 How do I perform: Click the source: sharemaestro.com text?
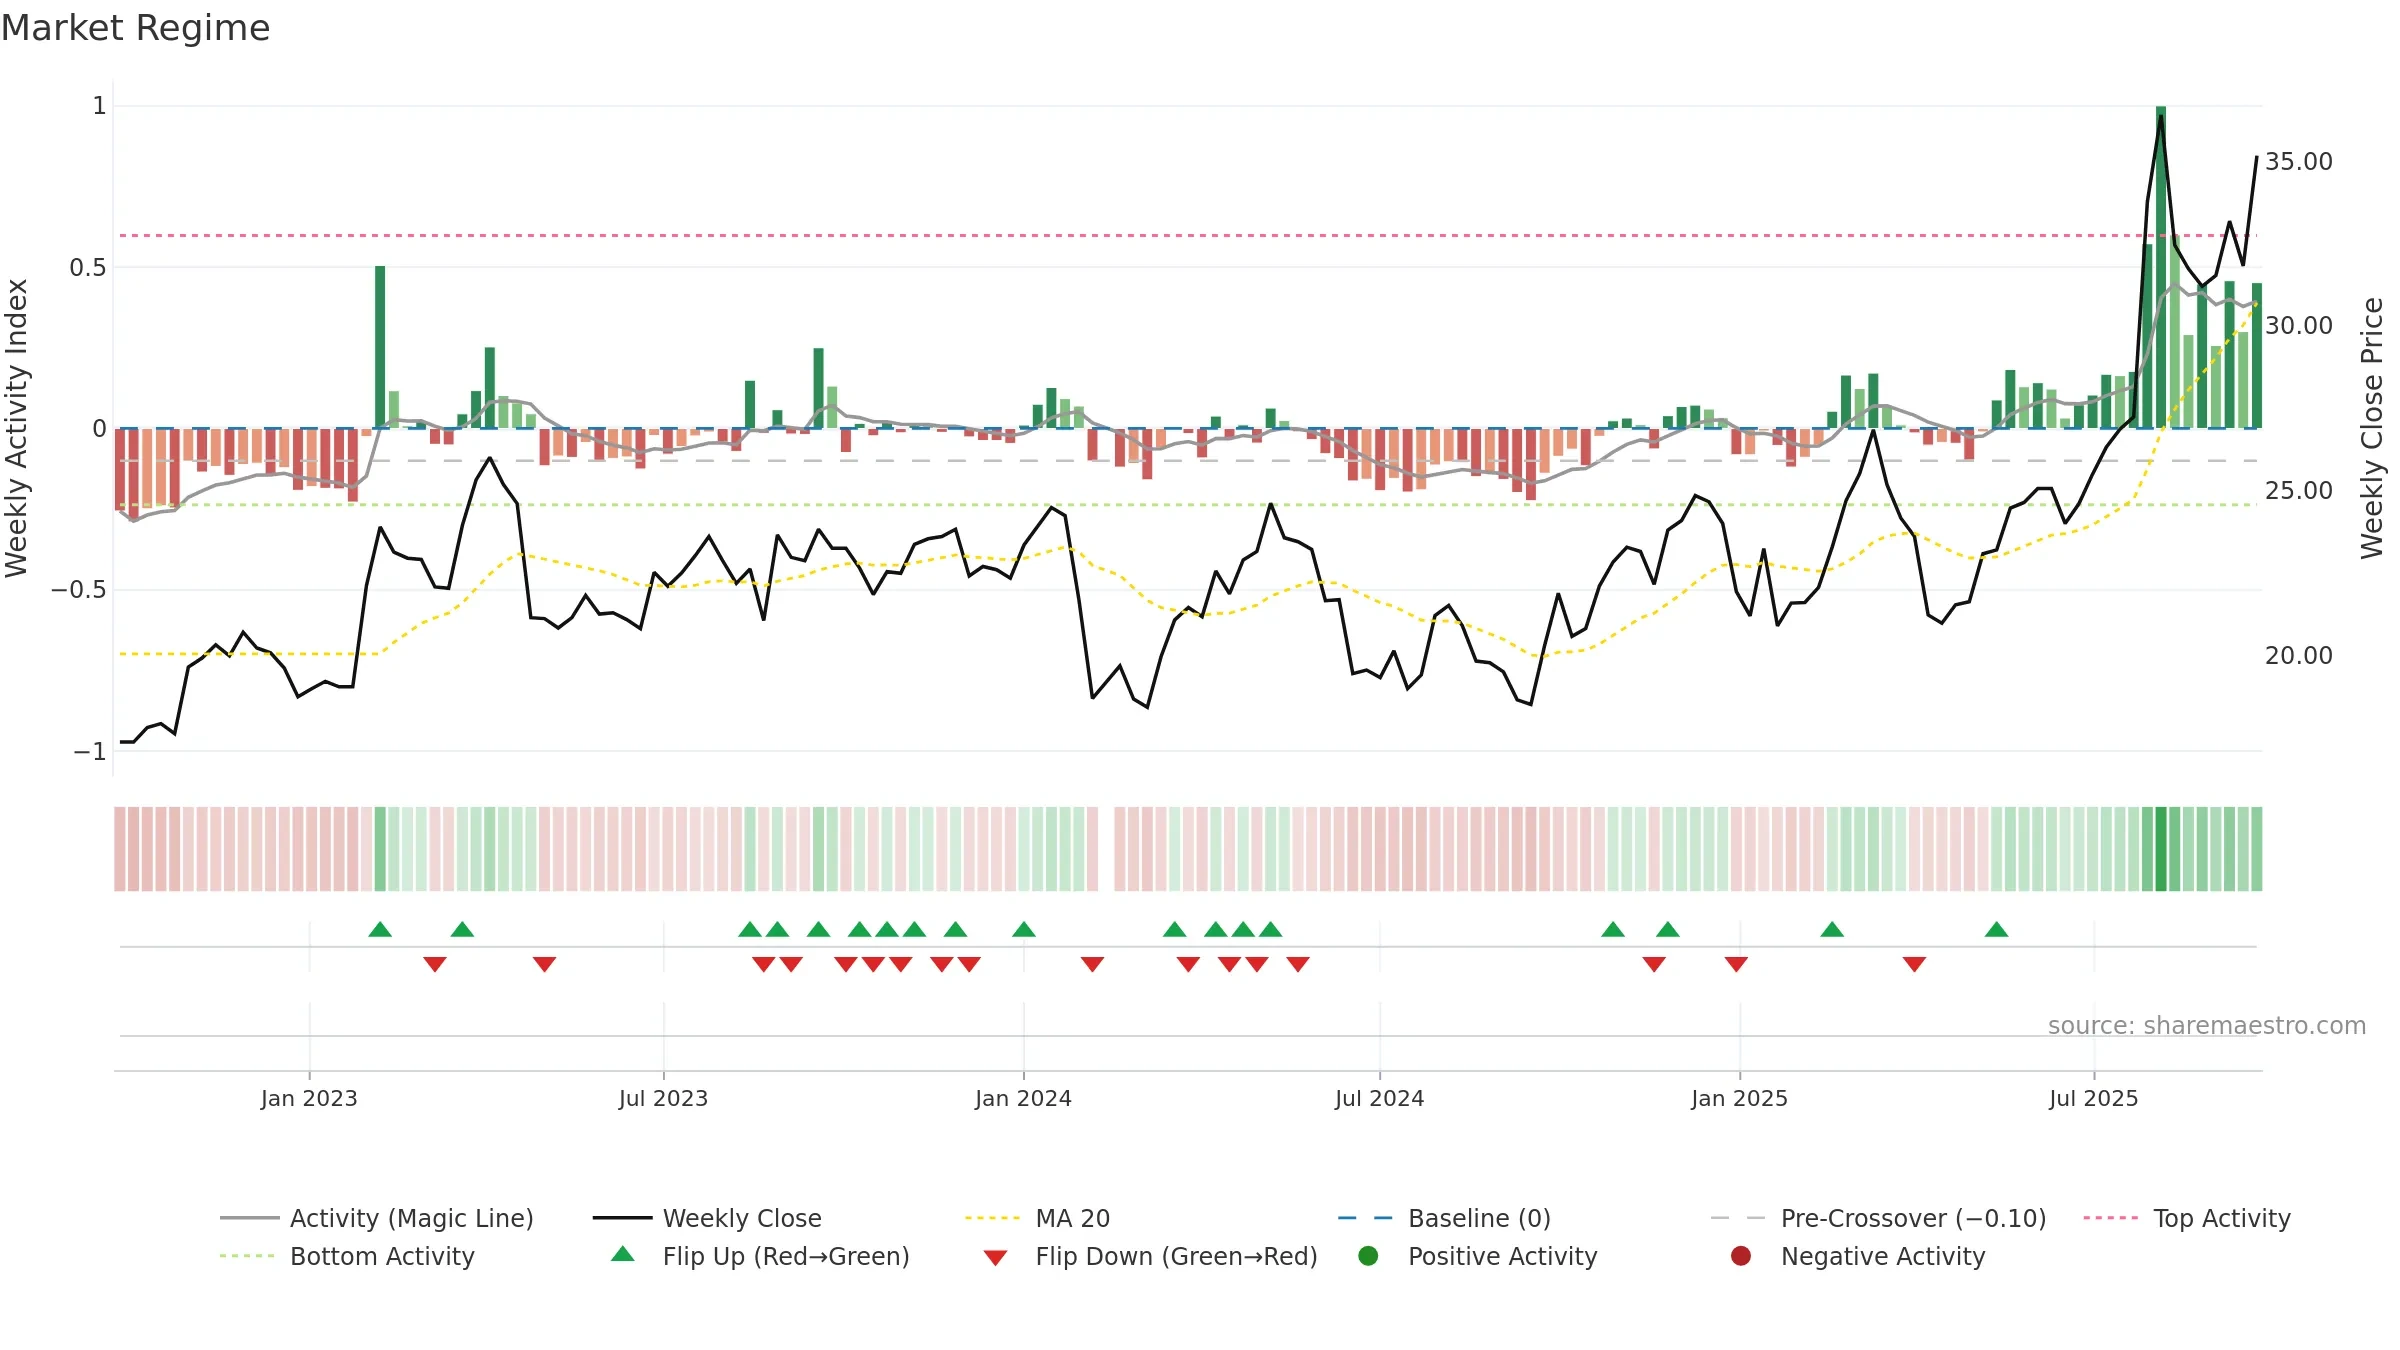coord(2207,1025)
